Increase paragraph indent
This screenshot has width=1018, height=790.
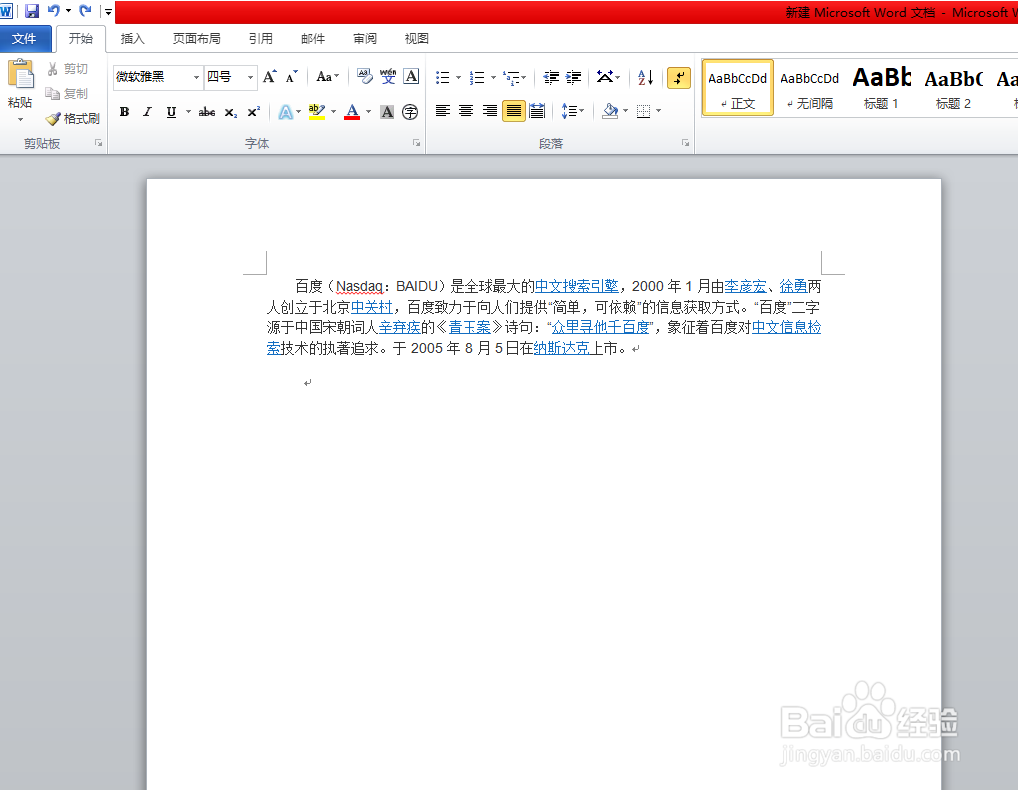(573, 78)
